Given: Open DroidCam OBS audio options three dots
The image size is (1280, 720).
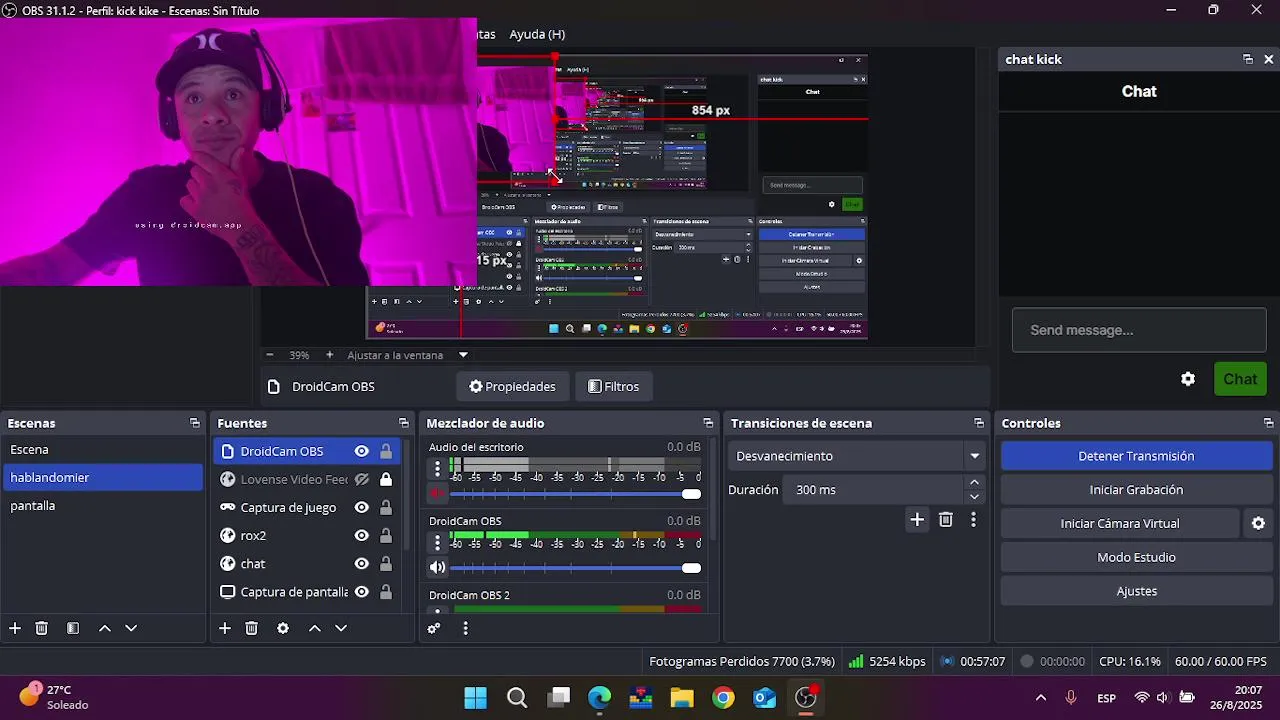Looking at the screenshot, I should coord(437,542).
